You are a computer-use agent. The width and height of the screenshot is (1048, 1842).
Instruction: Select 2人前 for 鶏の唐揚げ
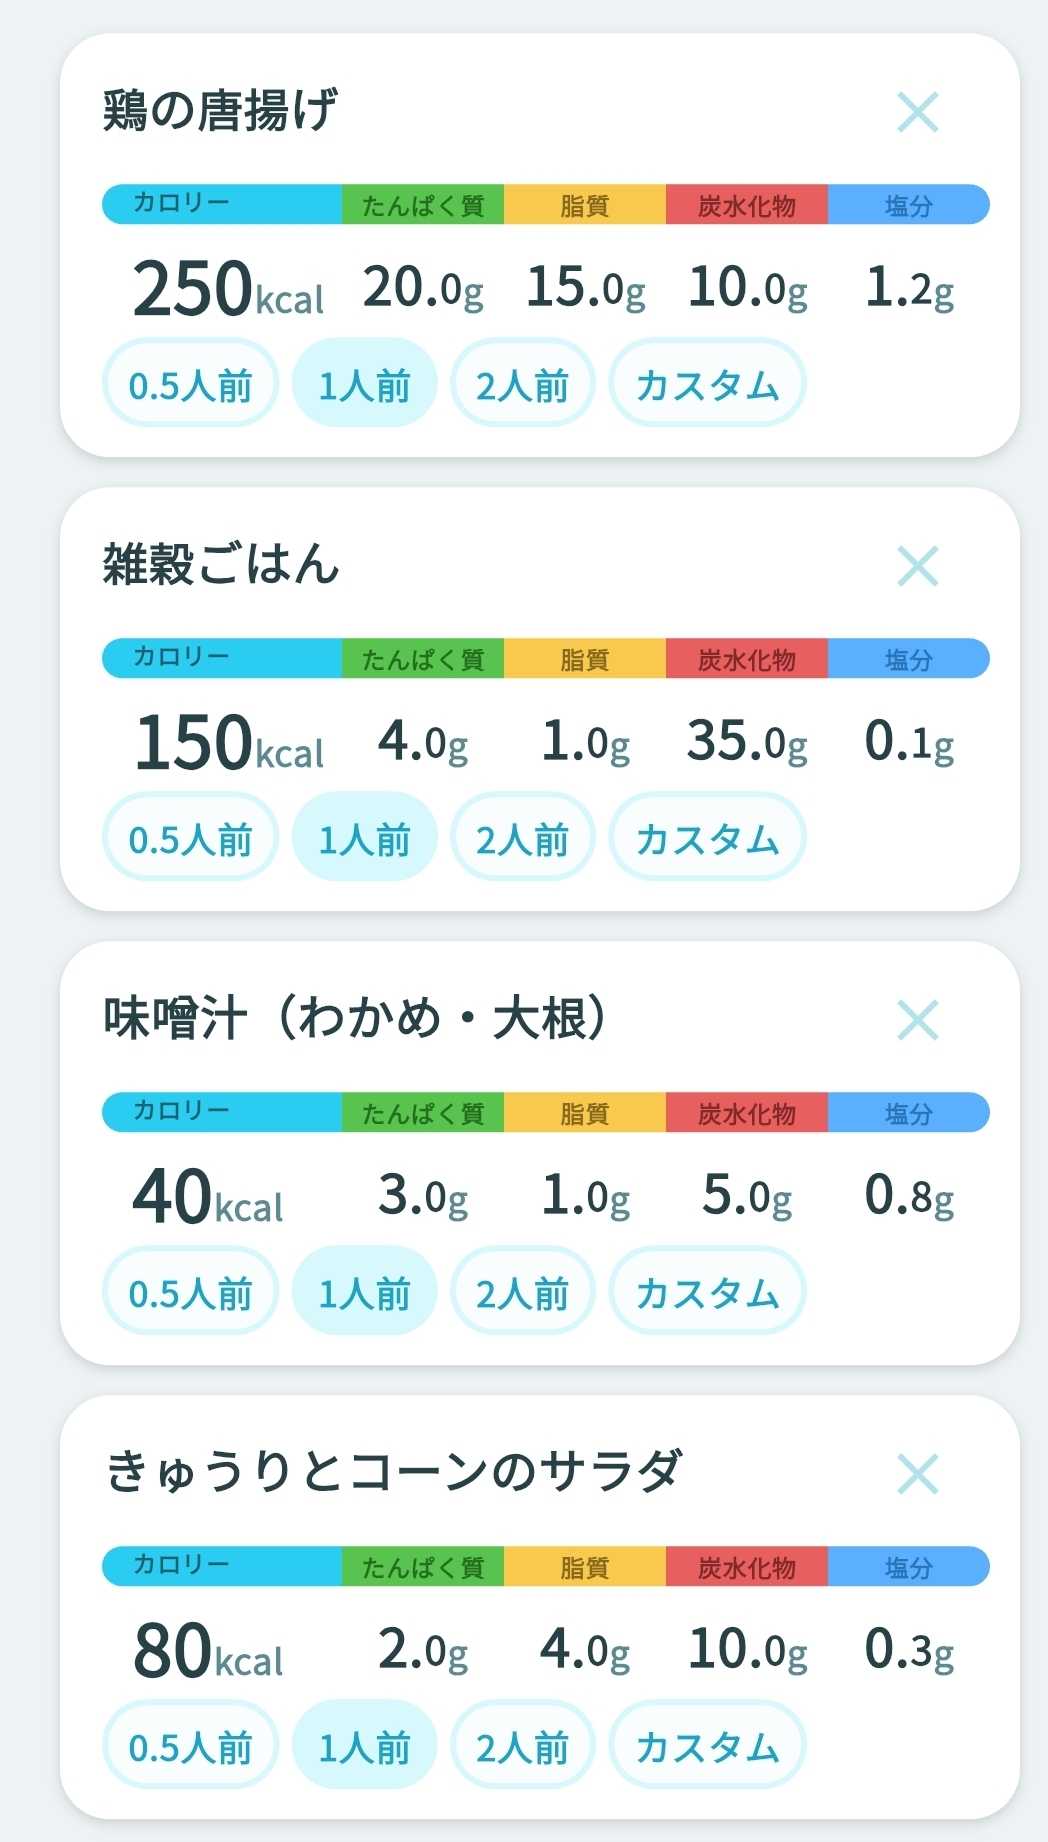pos(522,383)
